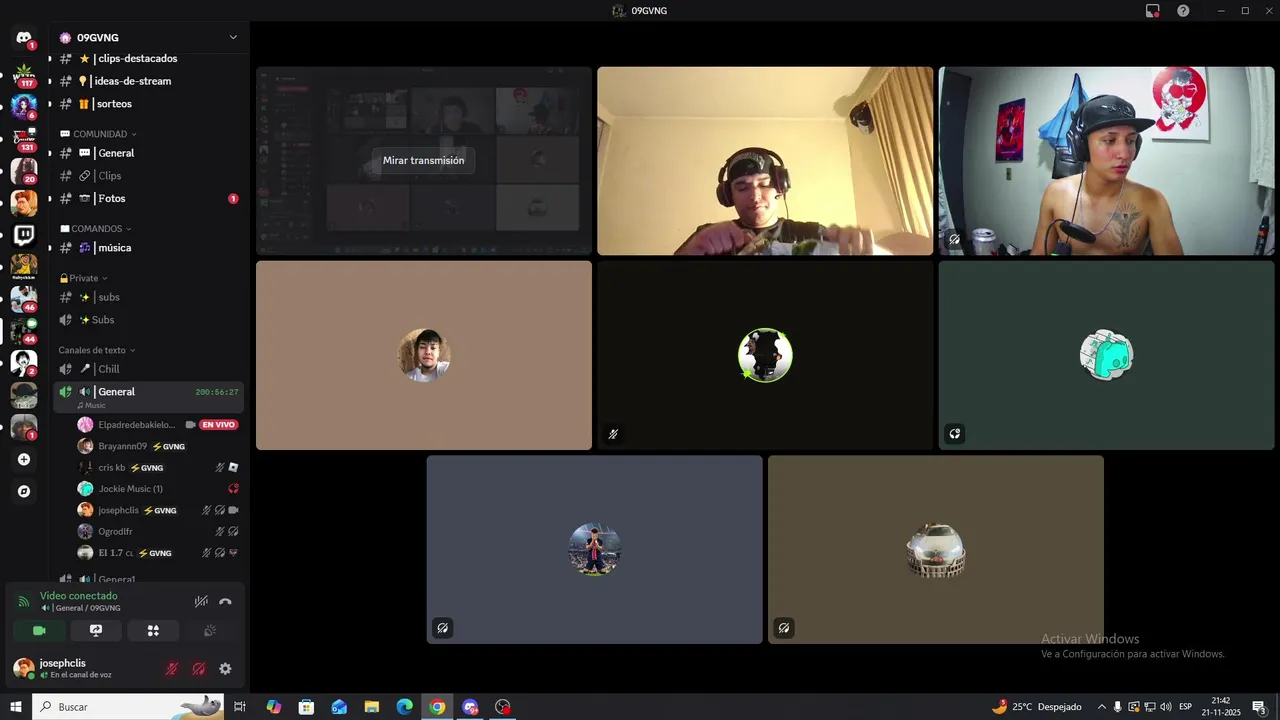This screenshot has height=720, width=1280.
Task: Toggle noise suppression in voice panel
Action: [201, 602]
